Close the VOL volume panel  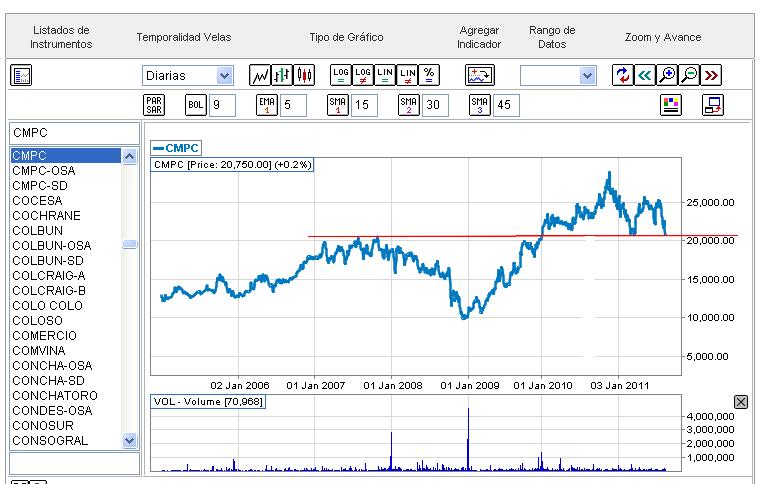(x=740, y=401)
